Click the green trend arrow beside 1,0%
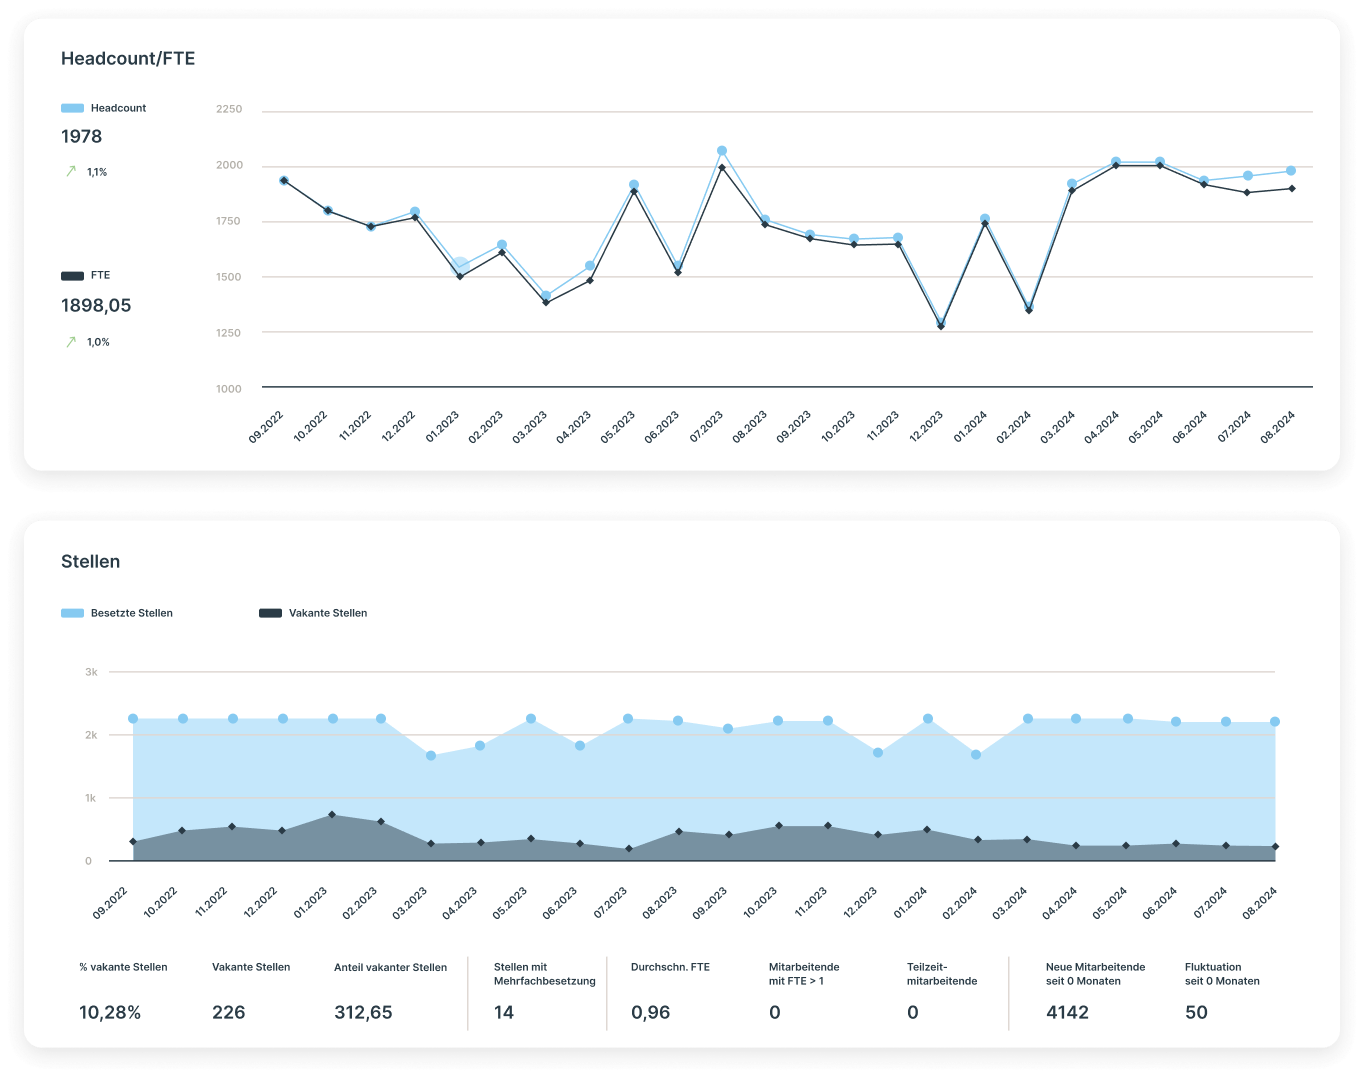 tap(71, 342)
